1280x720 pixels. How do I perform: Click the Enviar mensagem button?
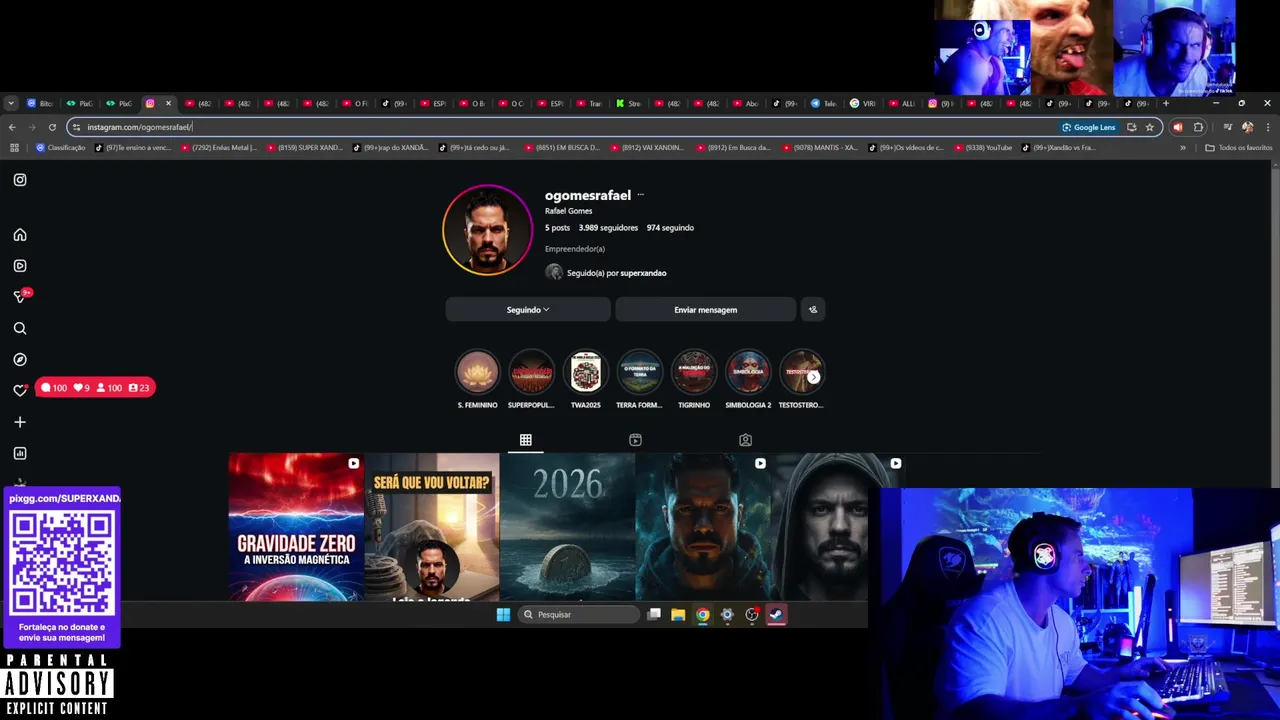(706, 310)
